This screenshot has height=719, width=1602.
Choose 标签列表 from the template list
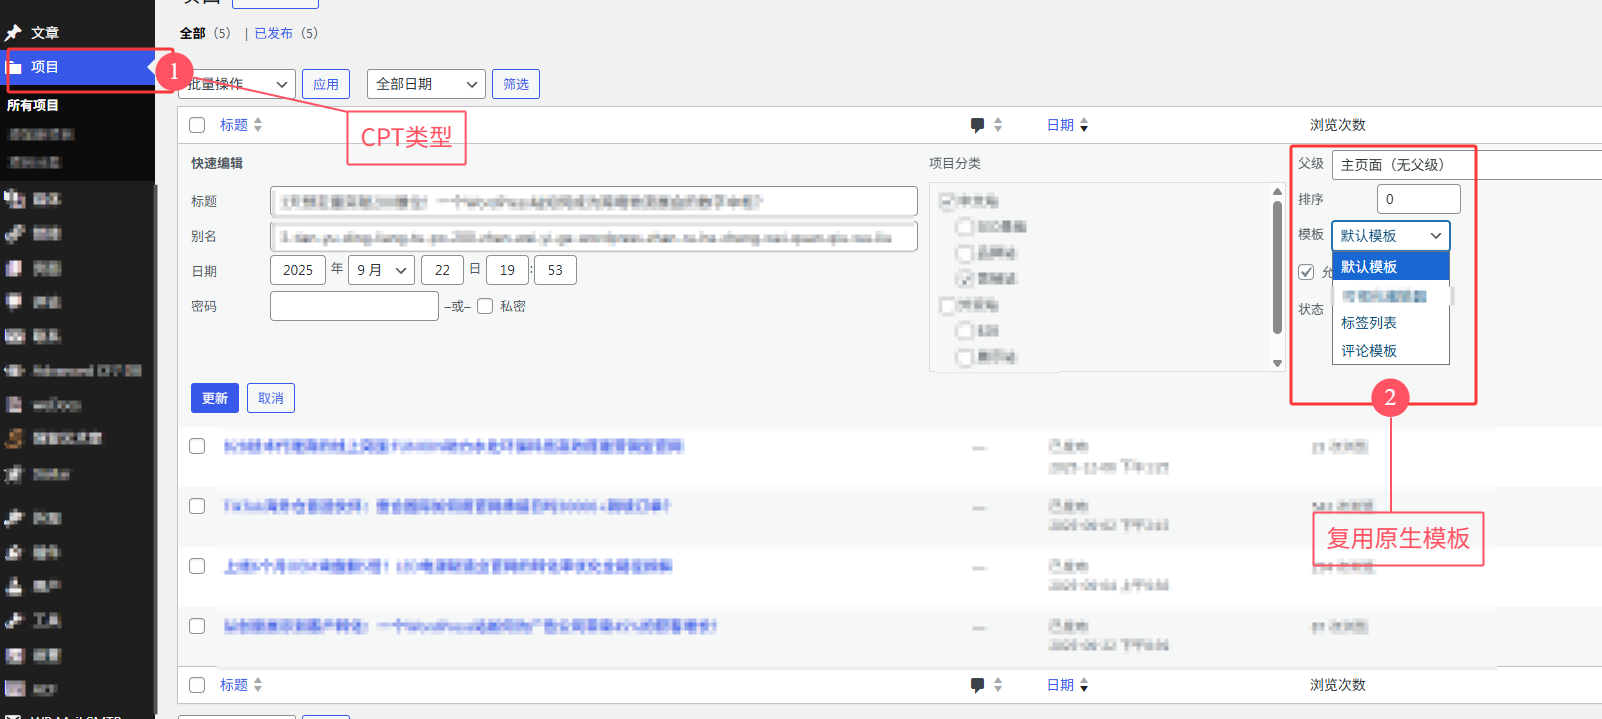click(x=1390, y=323)
